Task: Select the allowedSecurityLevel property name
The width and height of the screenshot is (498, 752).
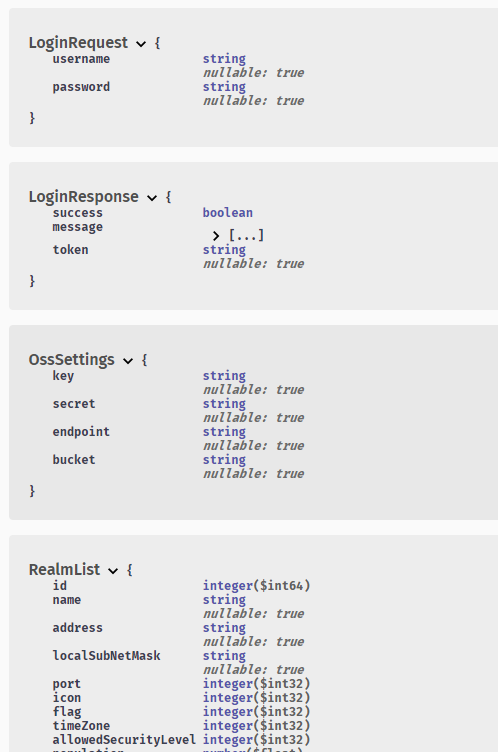Action: [x=124, y=740]
